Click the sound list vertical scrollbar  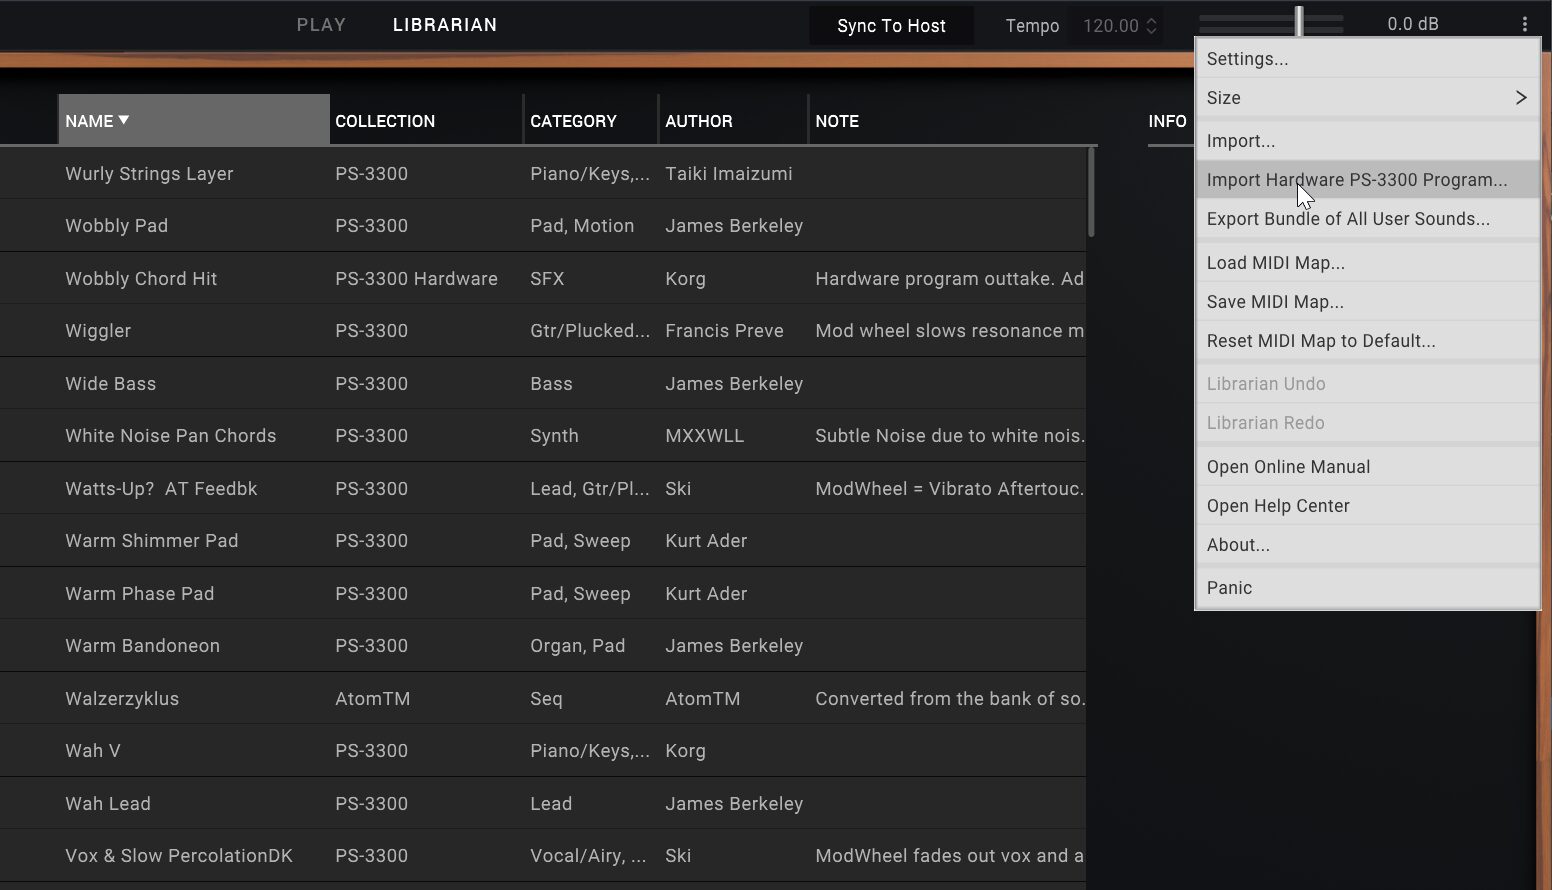[1091, 192]
